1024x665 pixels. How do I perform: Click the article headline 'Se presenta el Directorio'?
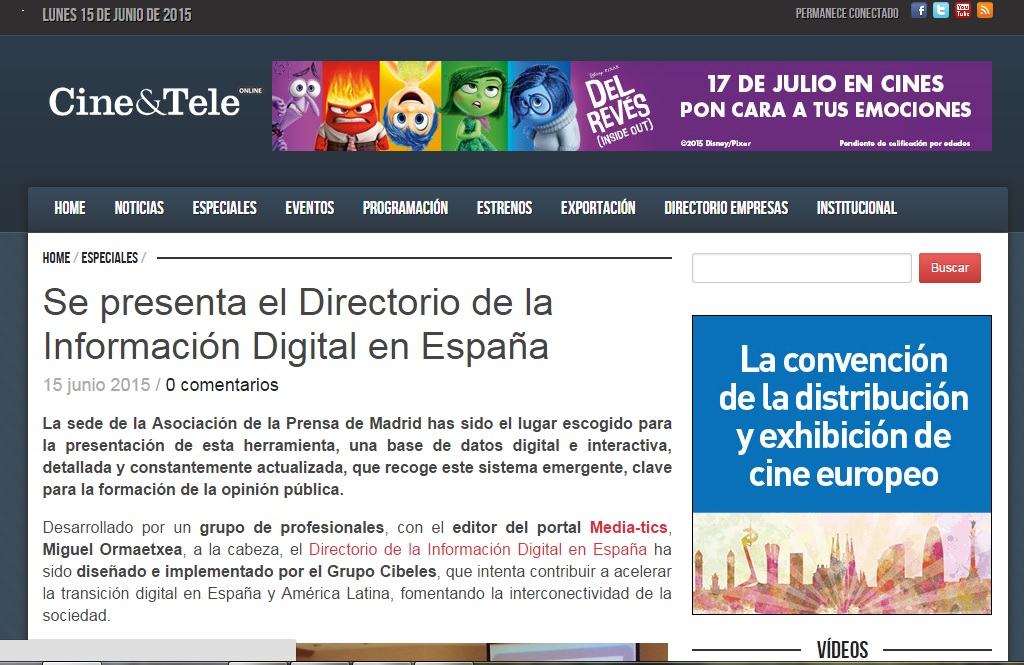pos(298,324)
